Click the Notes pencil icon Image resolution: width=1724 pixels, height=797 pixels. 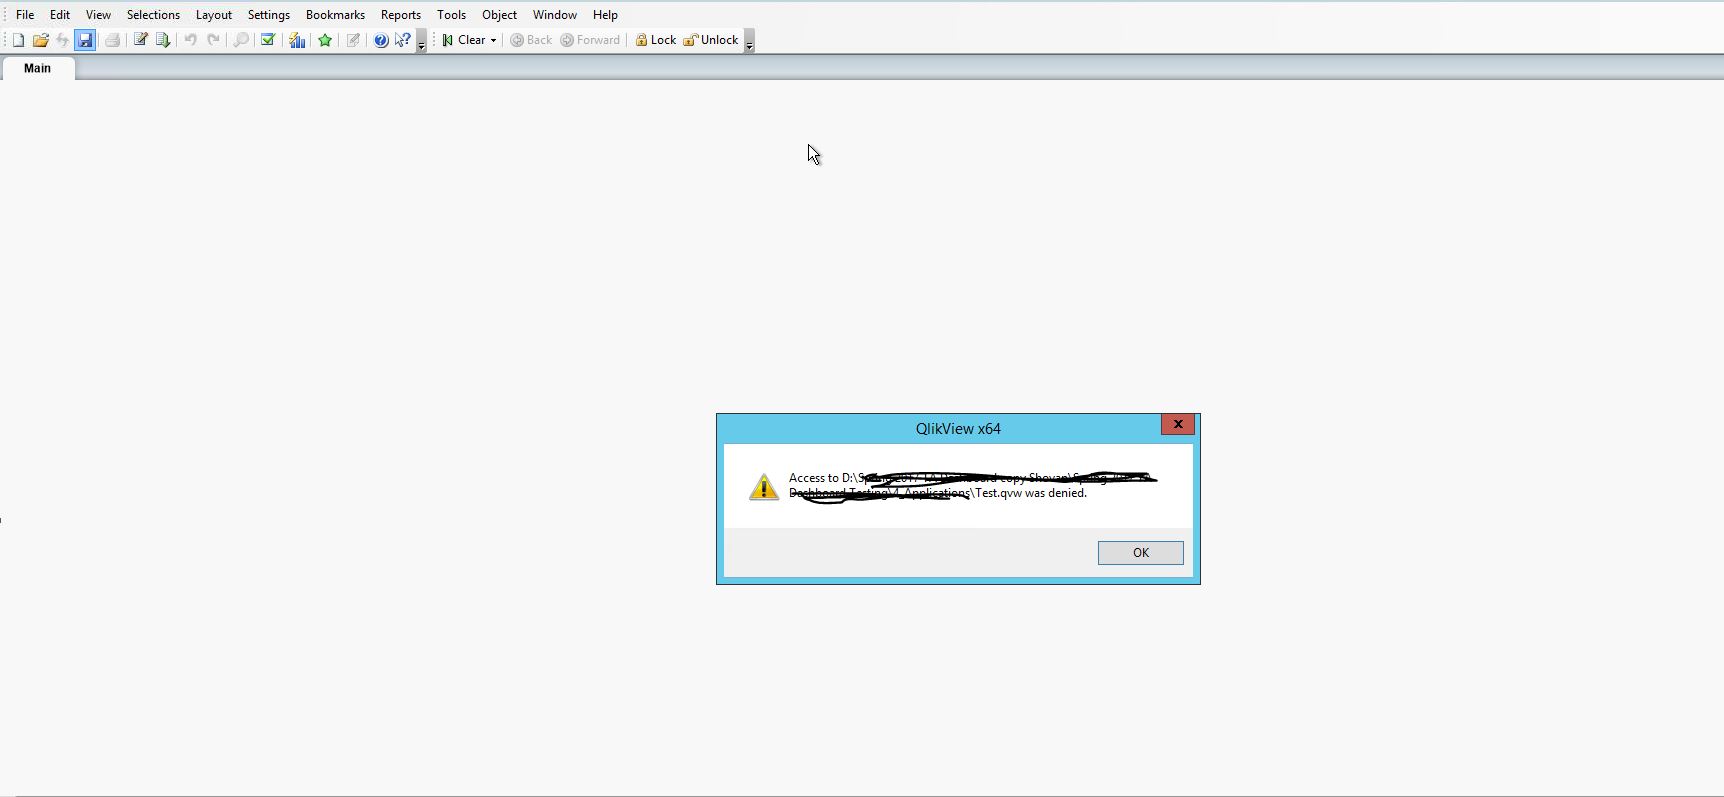click(x=353, y=40)
